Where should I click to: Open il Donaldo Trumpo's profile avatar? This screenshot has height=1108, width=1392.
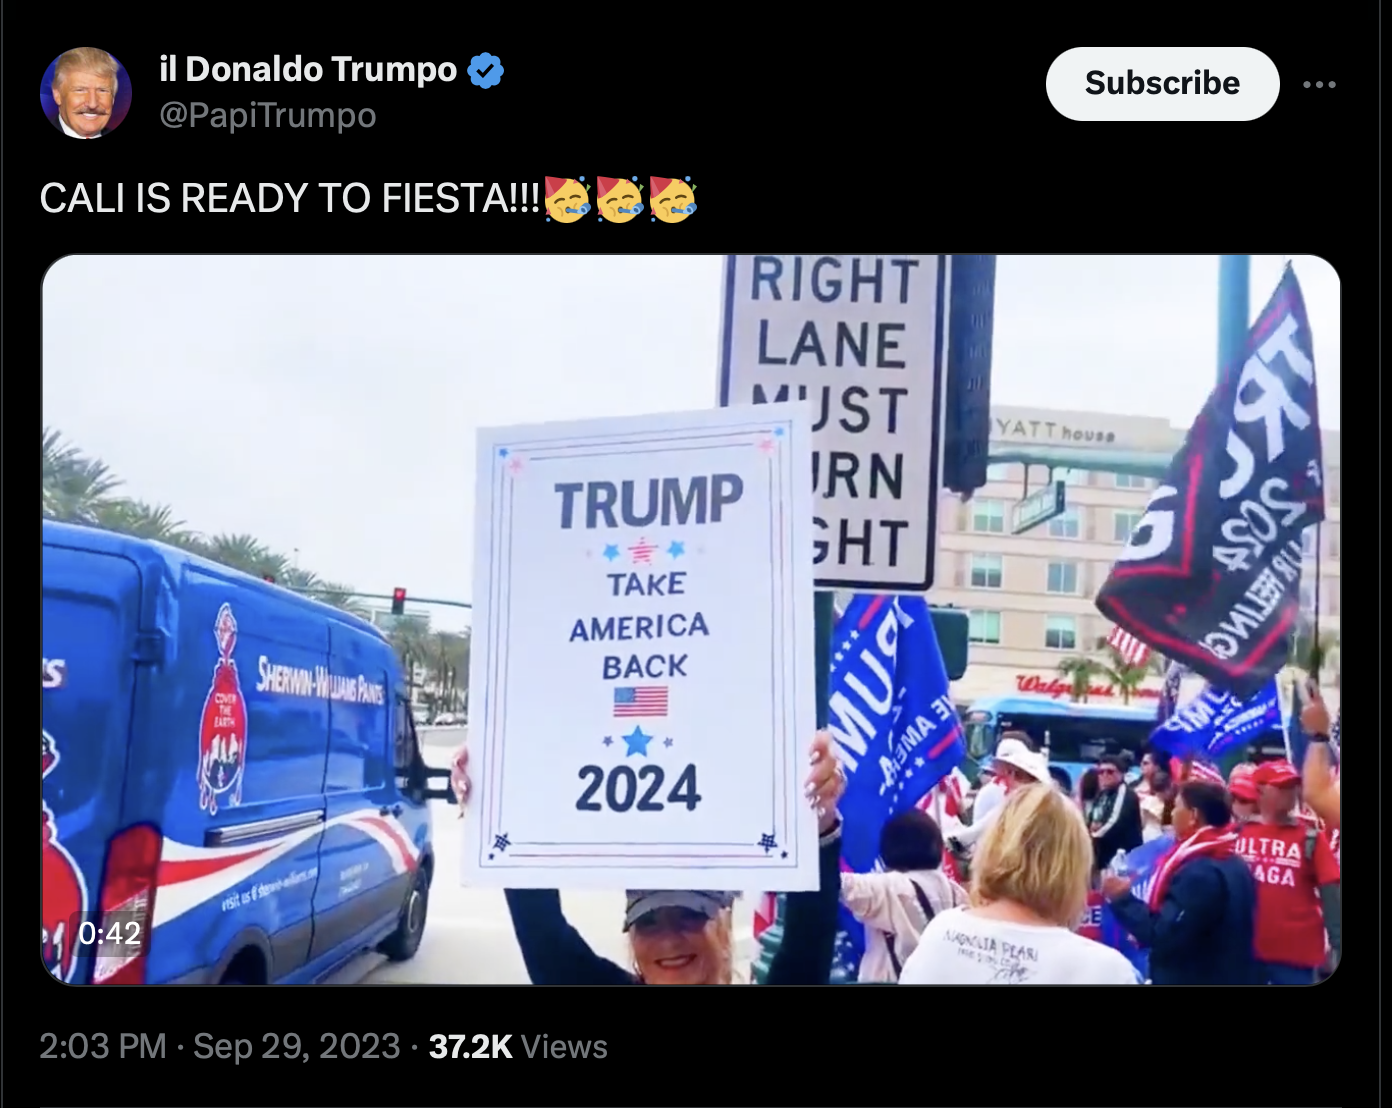point(86,93)
